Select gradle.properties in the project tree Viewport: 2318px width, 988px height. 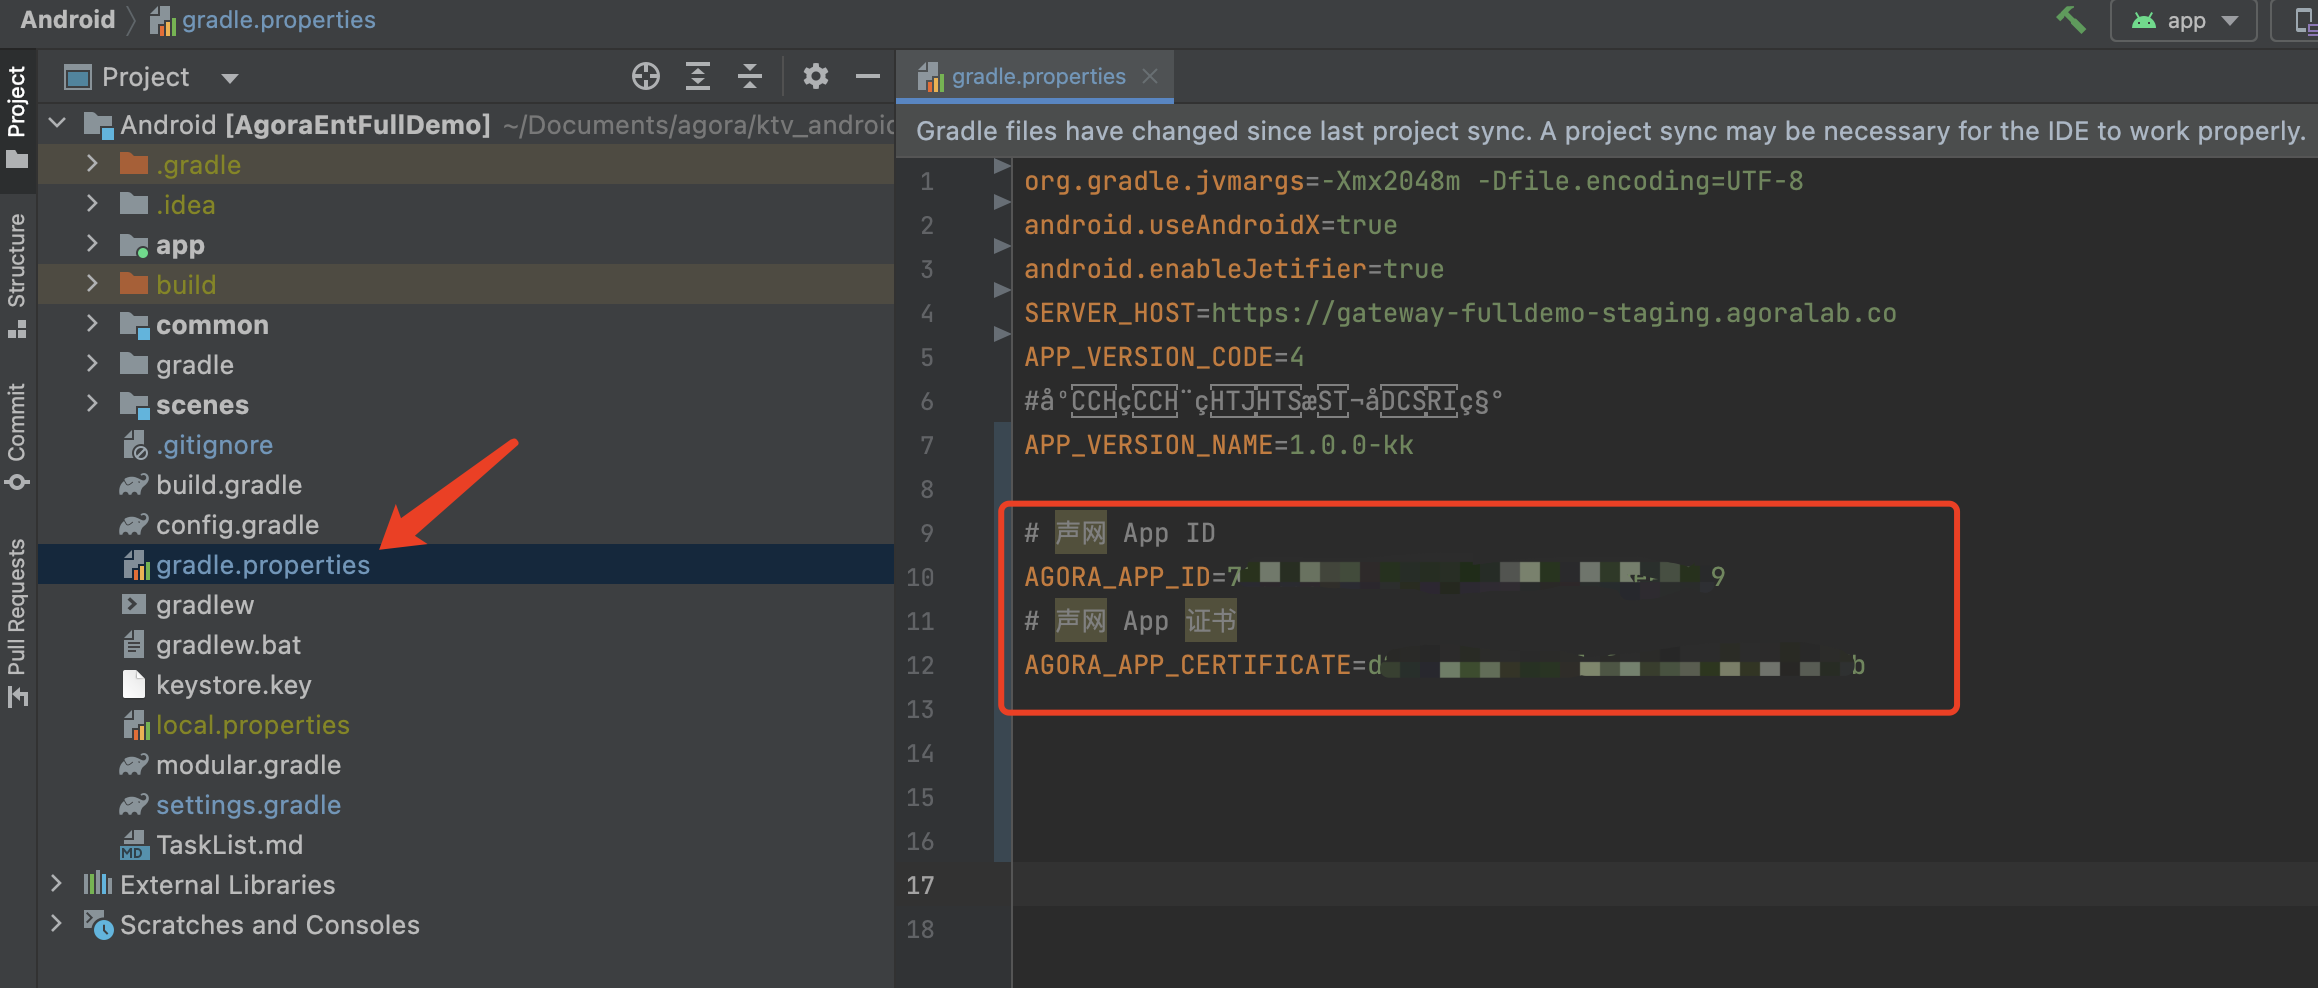263,565
